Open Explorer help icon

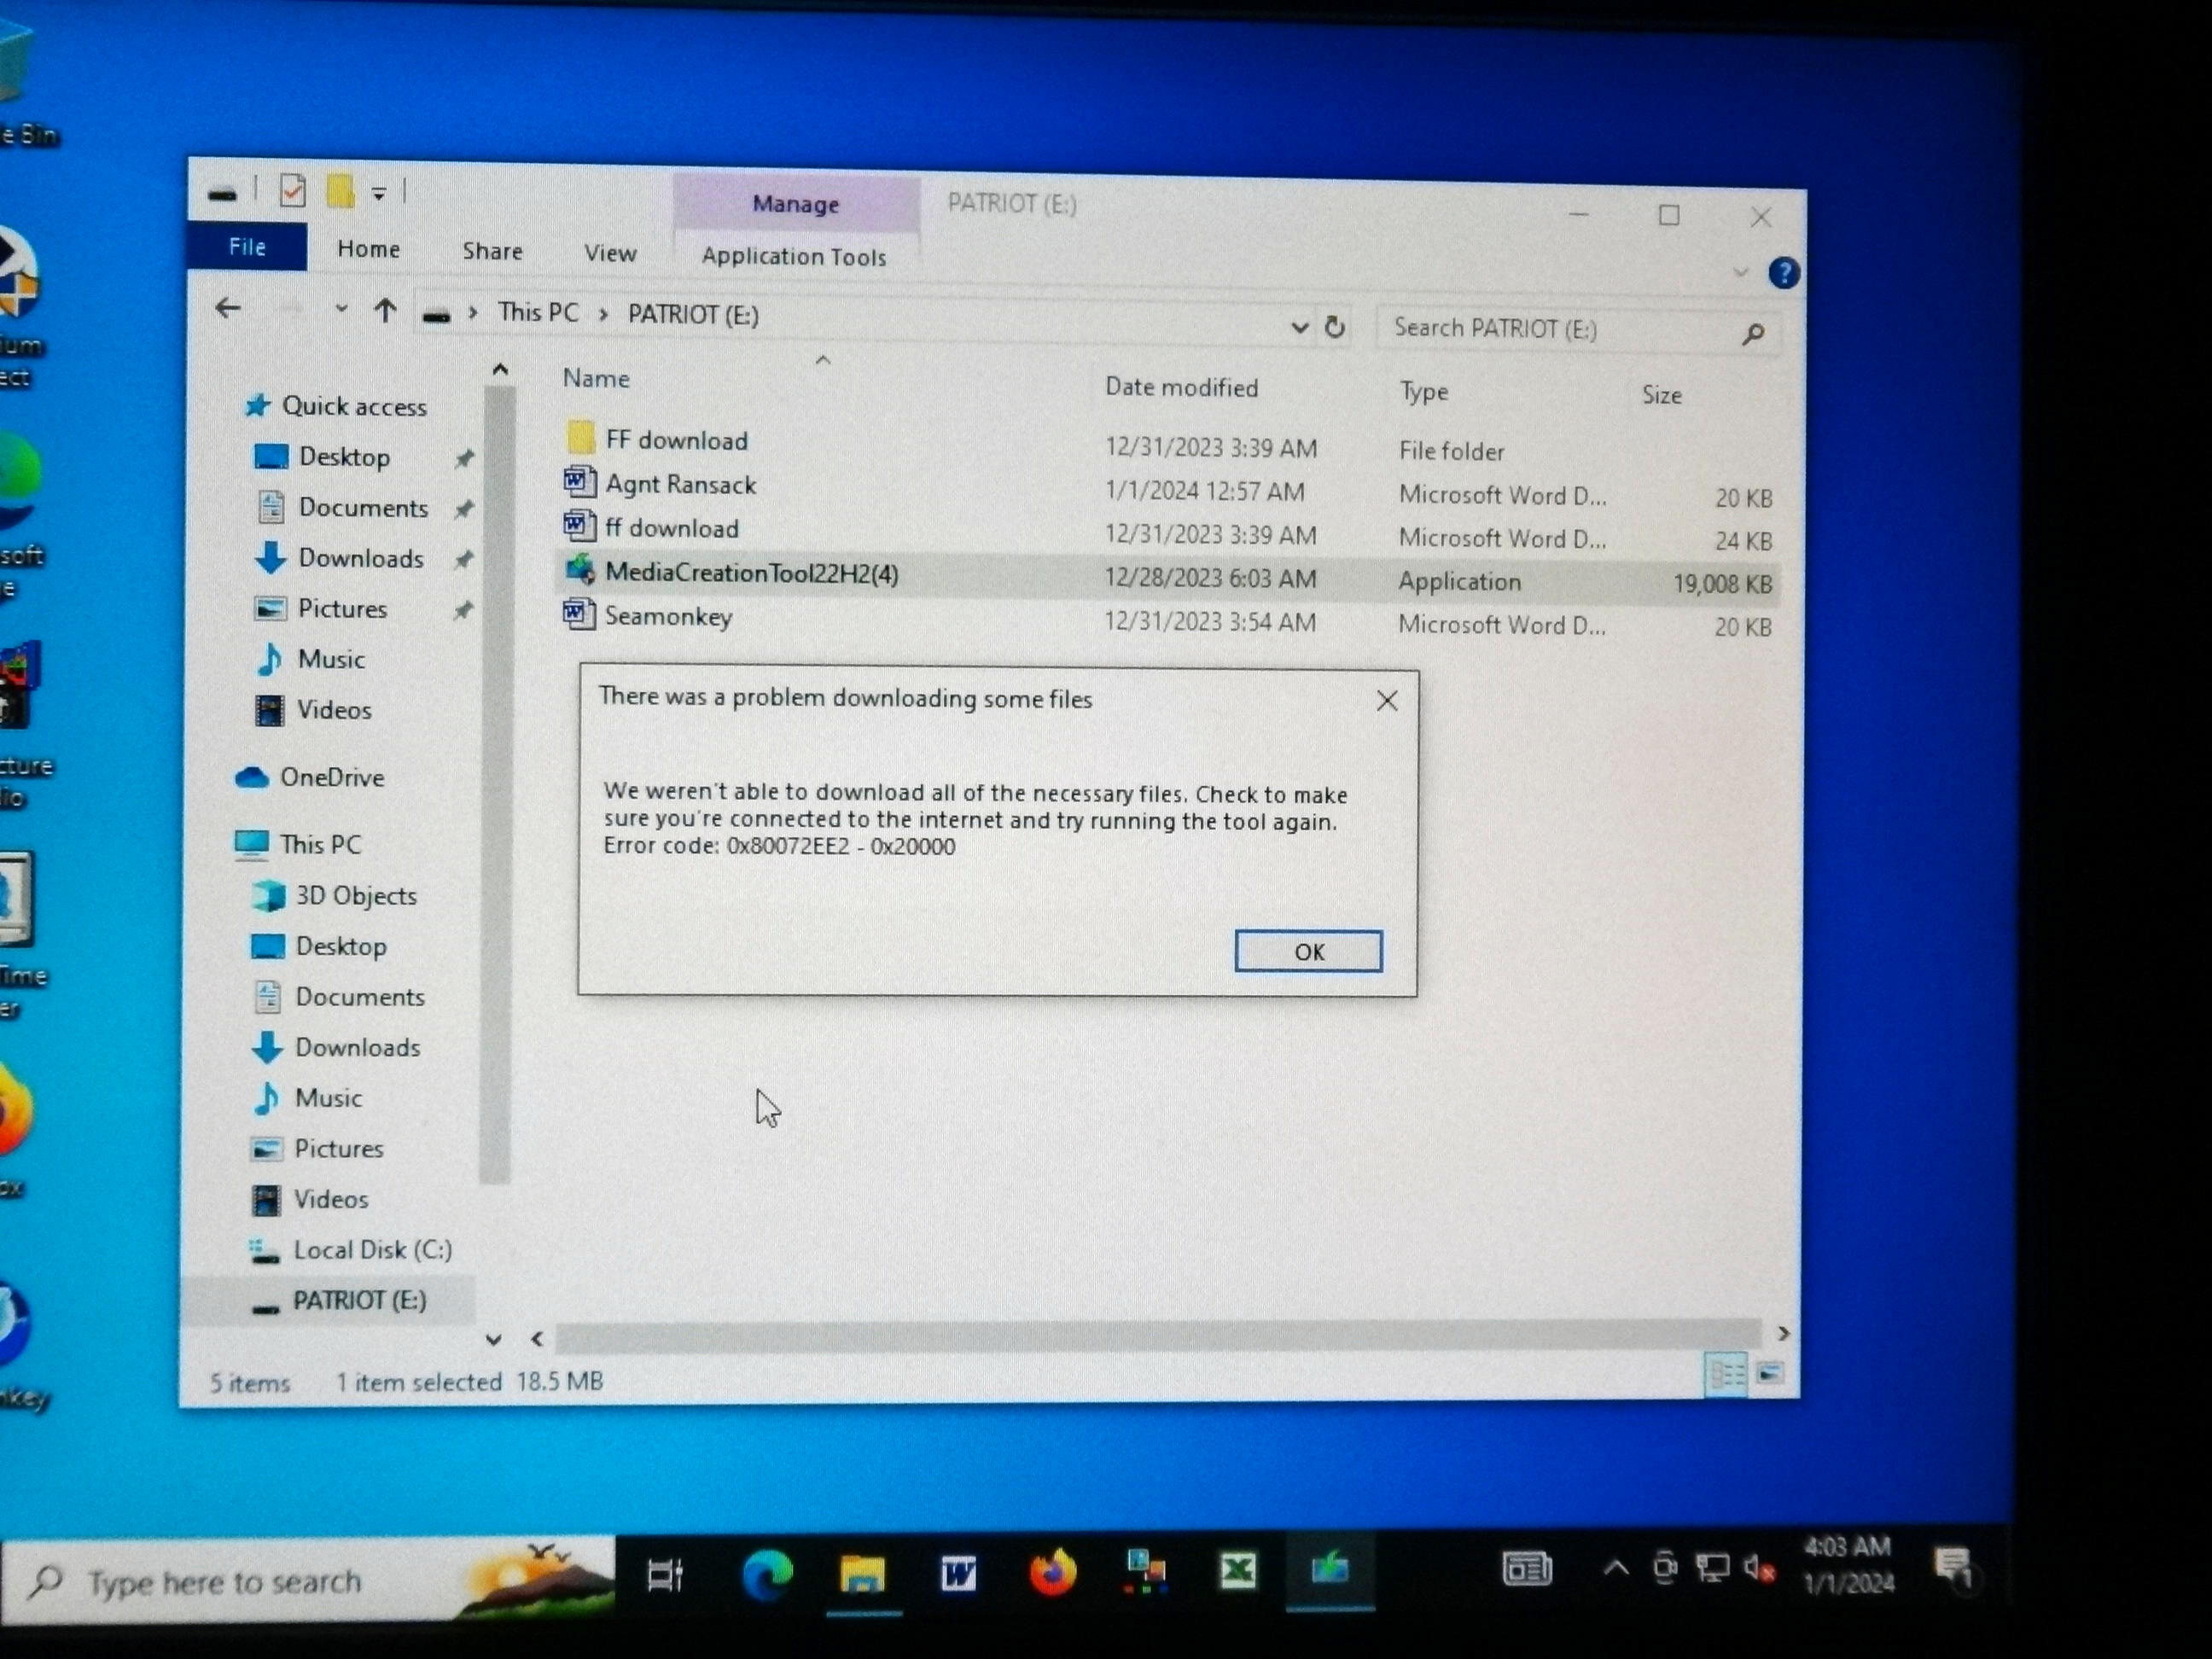coord(1783,273)
